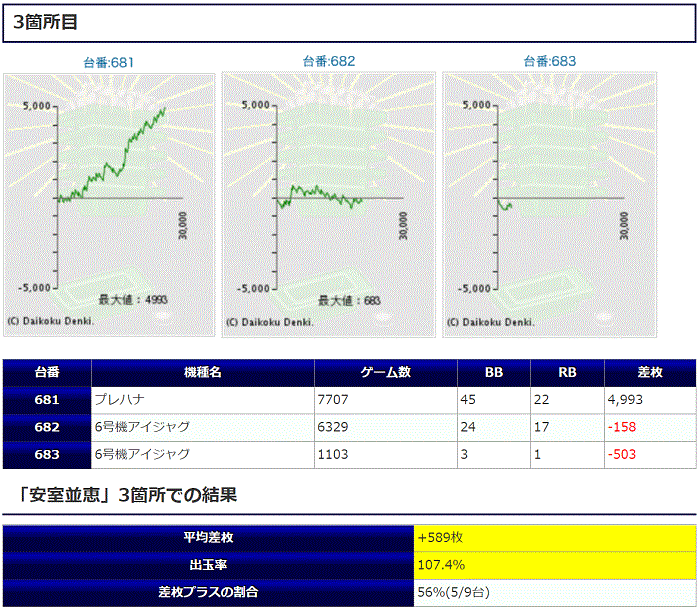The image size is (700, 611).
Task: Click 最大値：4993 on the 681 graph
Action: coord(133,300)
